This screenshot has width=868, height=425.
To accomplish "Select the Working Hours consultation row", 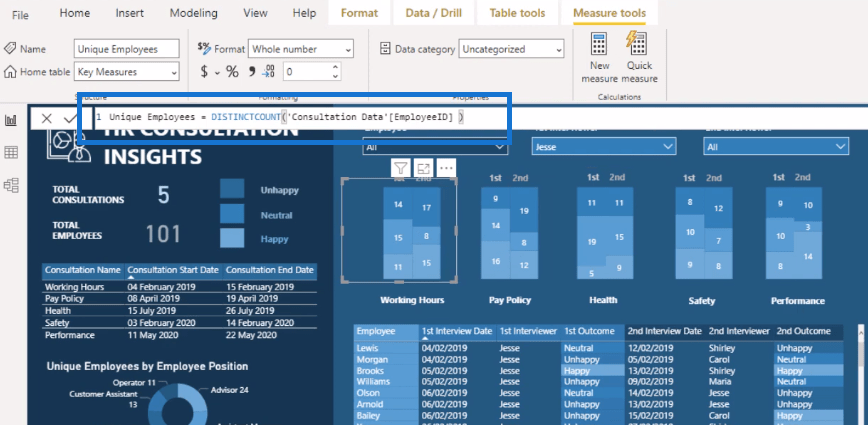I will (x=179, y=287).
